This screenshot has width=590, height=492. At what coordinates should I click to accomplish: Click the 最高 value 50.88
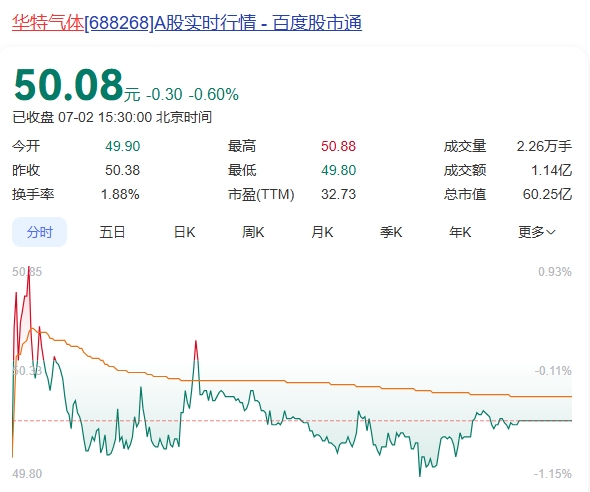click(x=338, y=146)
